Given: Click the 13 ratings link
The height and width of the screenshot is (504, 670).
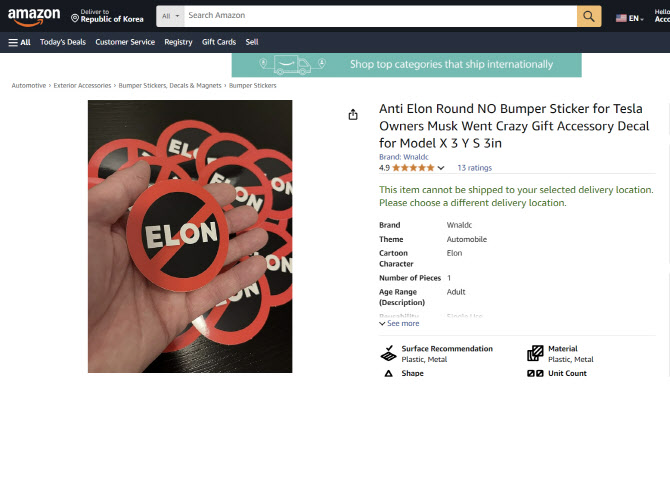Looking at the screenshot, I should click(474, 168).
